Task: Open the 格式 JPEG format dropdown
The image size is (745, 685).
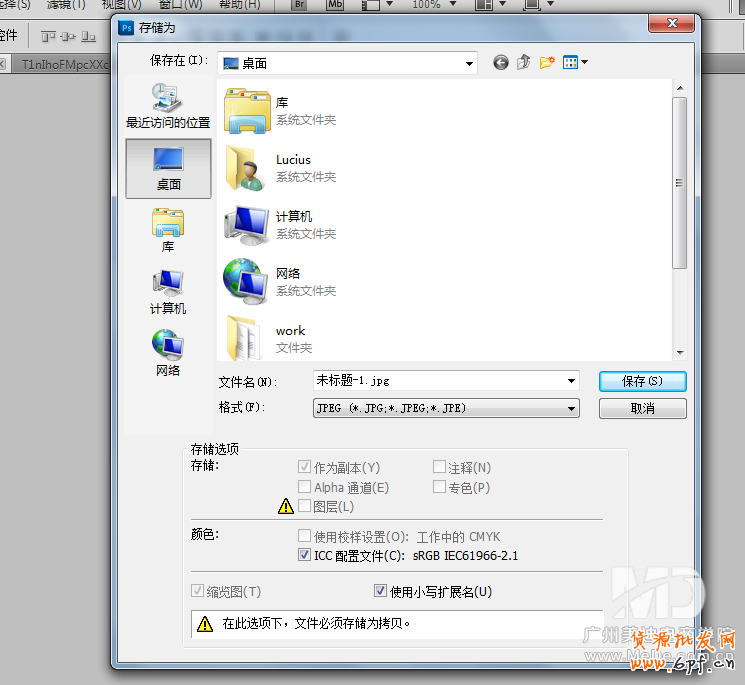Action: click(x=571, y=408)
